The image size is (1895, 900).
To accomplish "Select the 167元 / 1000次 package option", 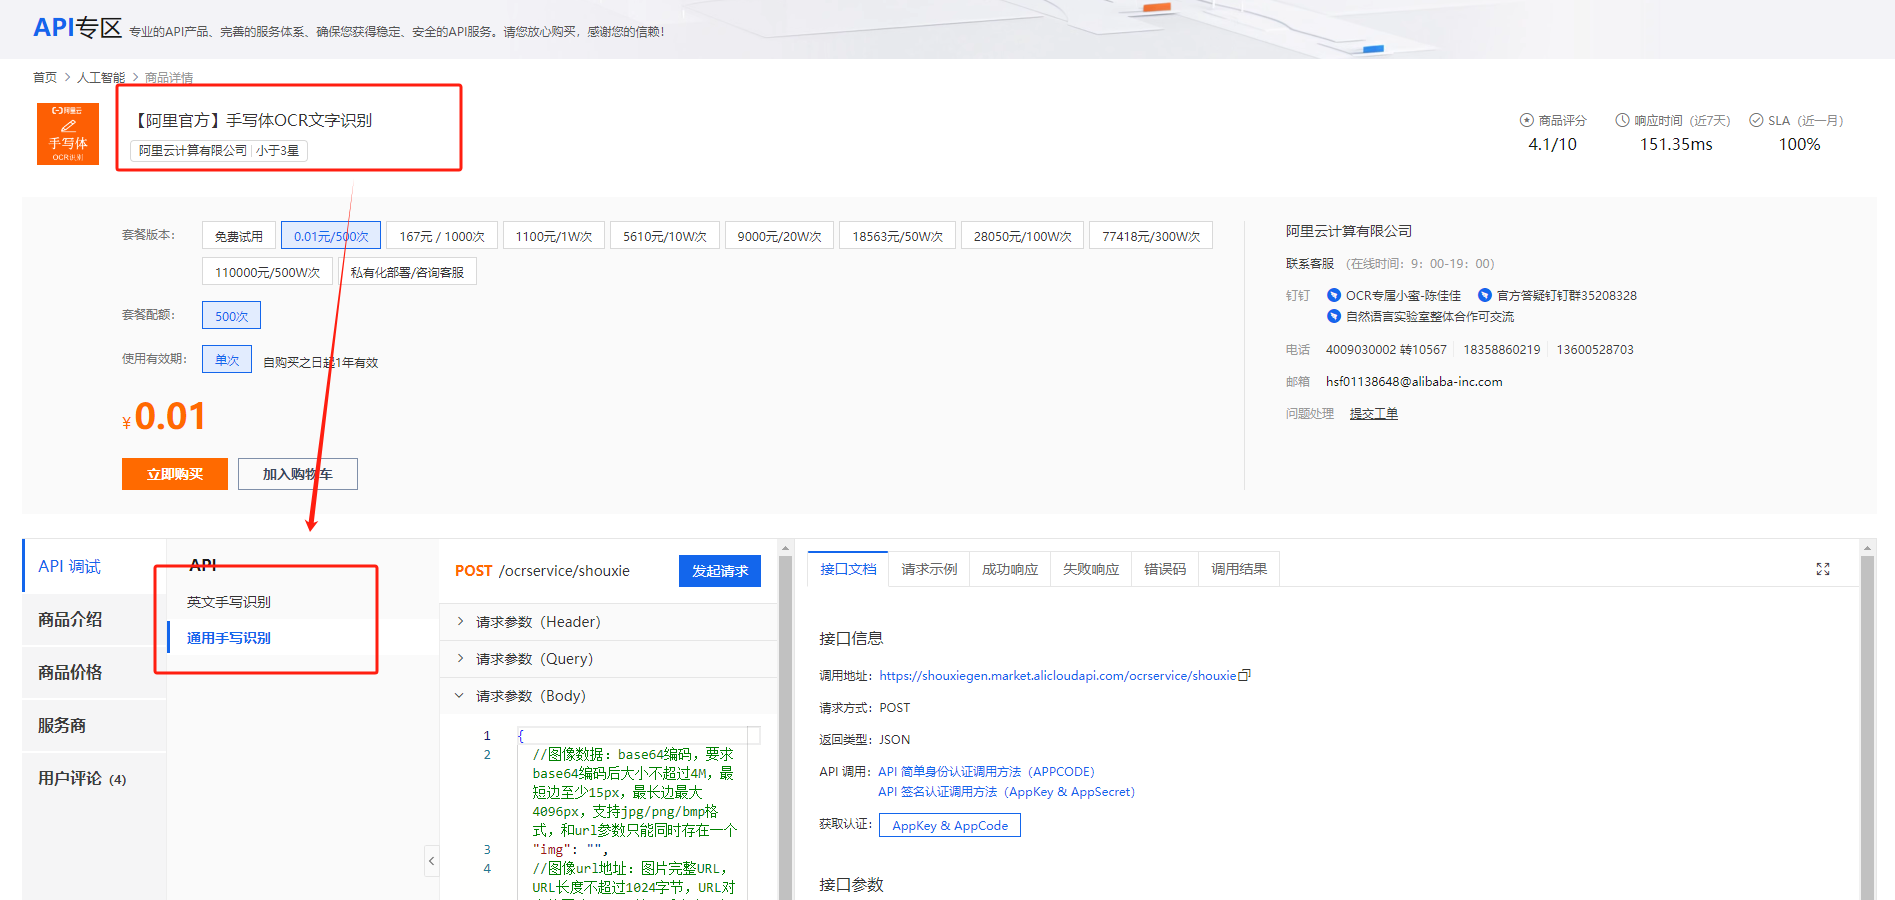I will tap(442, 236).
